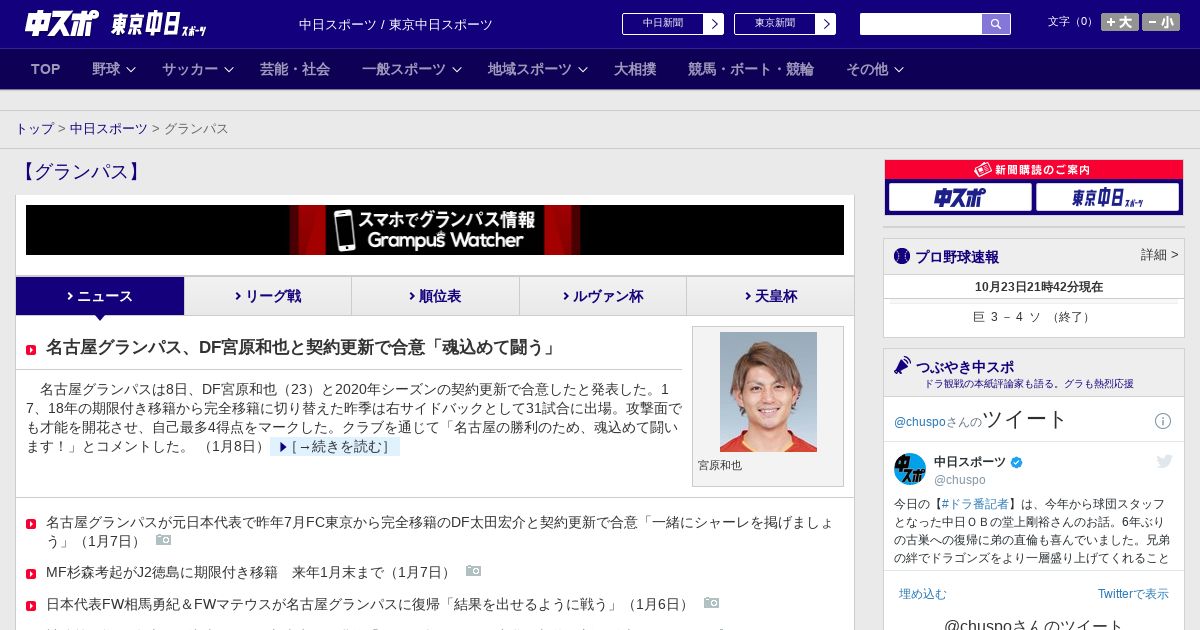Switch to the 順位表 tab
This screenshot has width=1200, height=630.
point(435,296)
